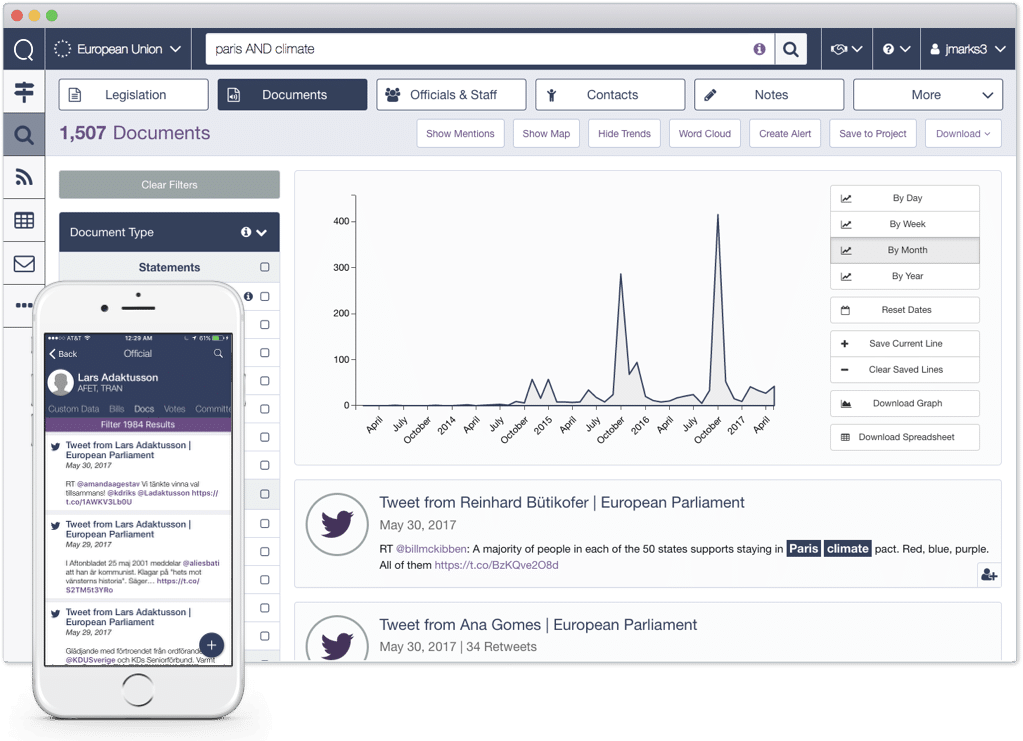Open the Notes tab
The image size is (1023, 741).
[x=769, y=95]
